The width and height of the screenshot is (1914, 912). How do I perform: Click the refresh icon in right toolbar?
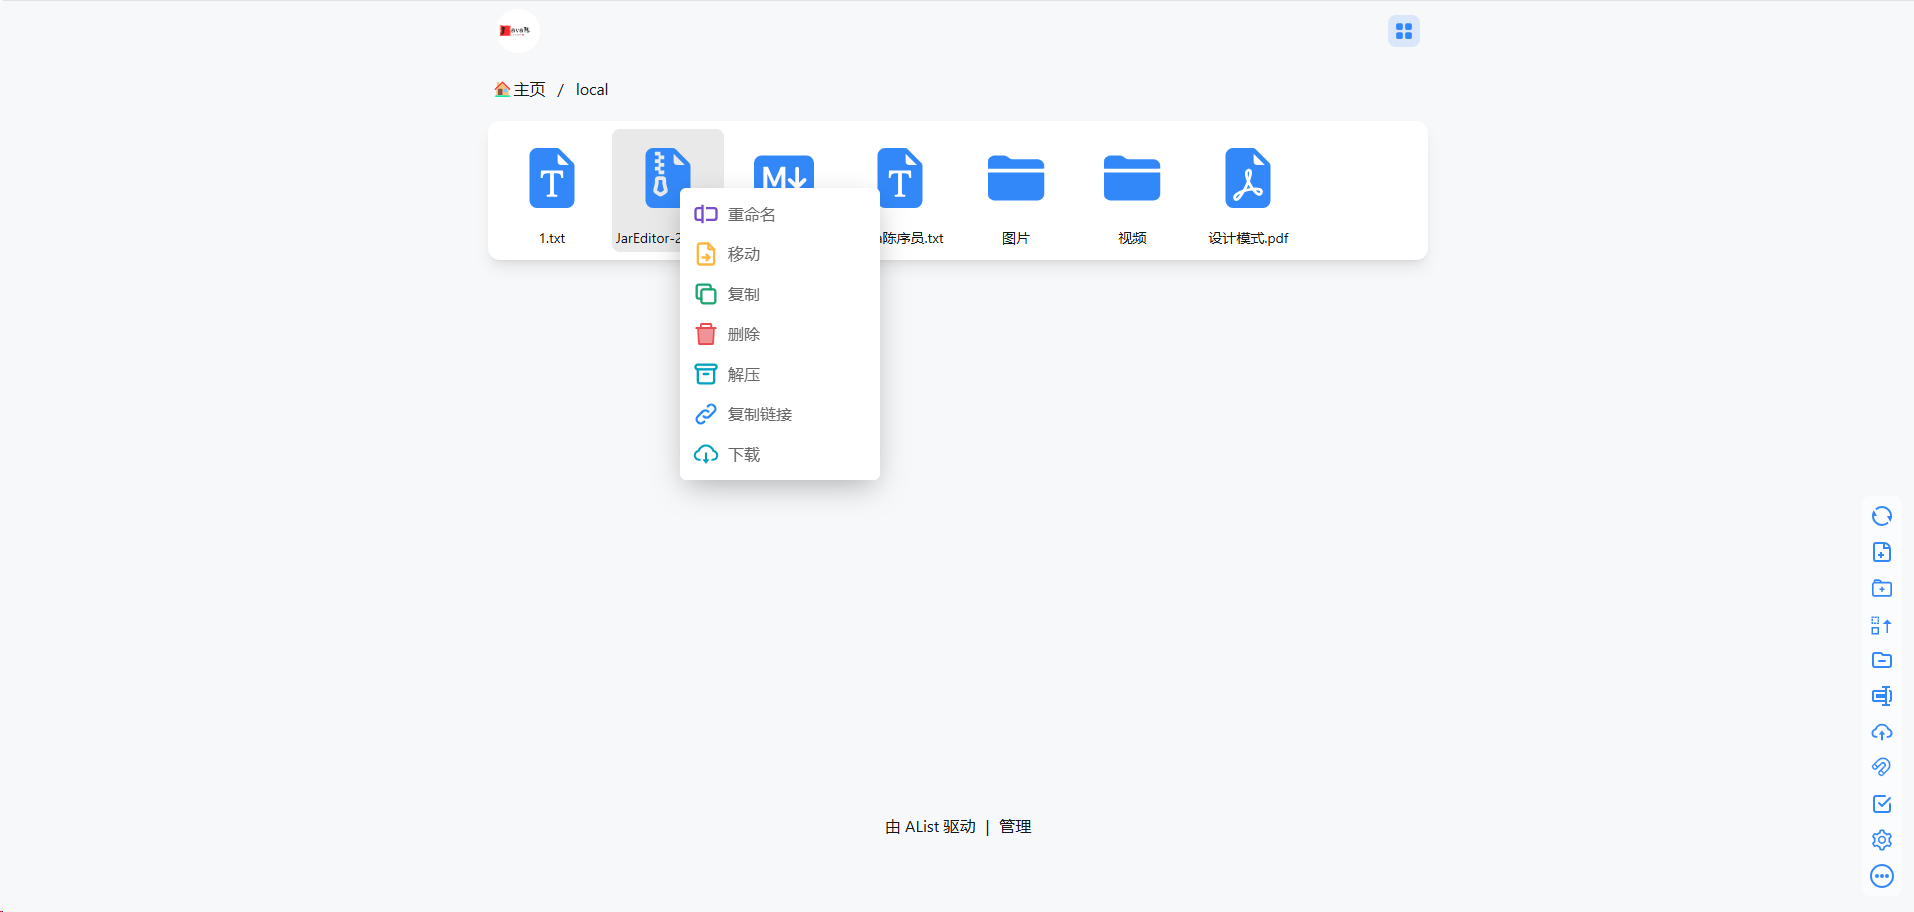(1881, 516)
